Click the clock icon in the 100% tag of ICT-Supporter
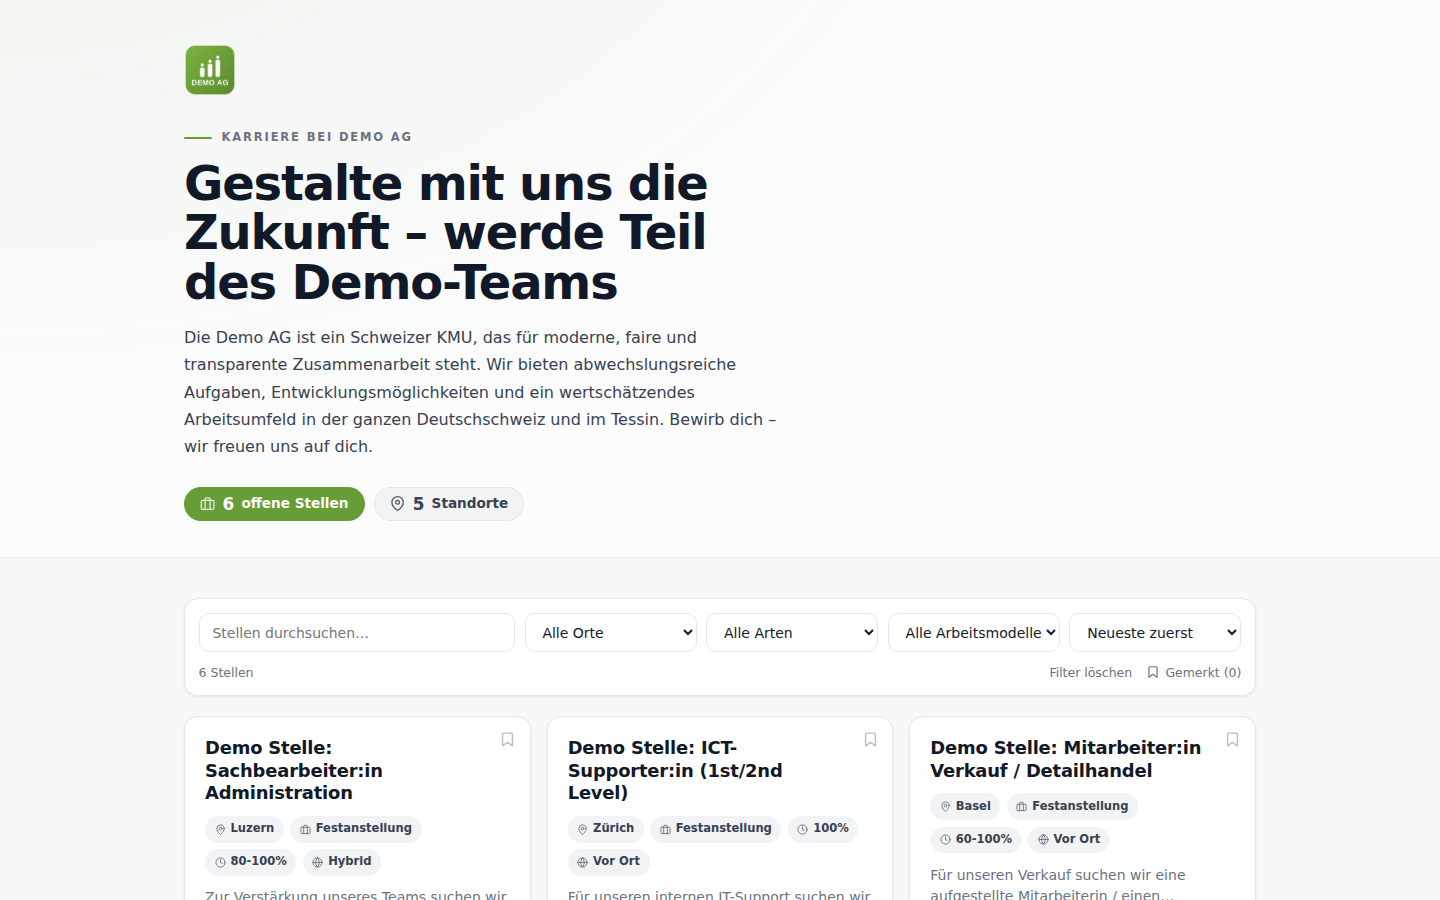Image resolution: width=1440 pixels, height=900 pixels. point(803,829)
